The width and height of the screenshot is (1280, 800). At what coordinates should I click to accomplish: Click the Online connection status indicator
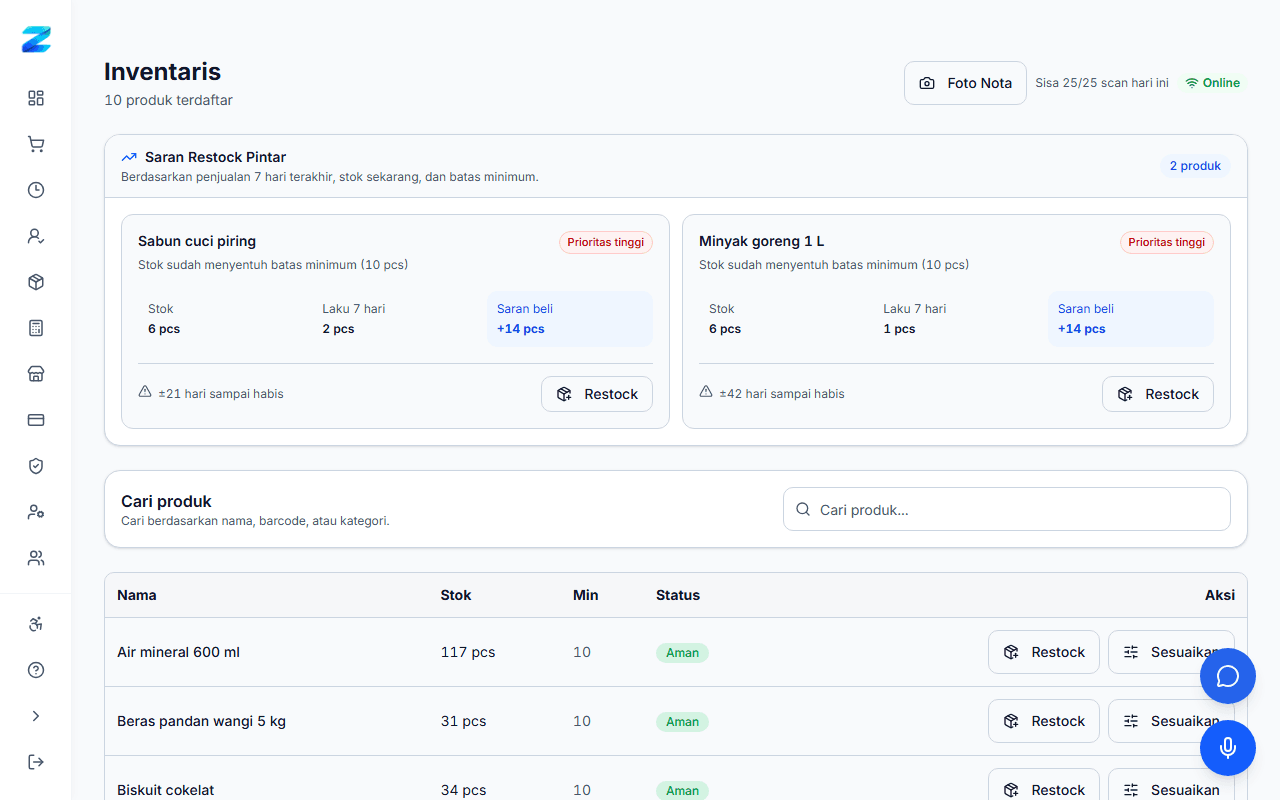click(1212, 83)
